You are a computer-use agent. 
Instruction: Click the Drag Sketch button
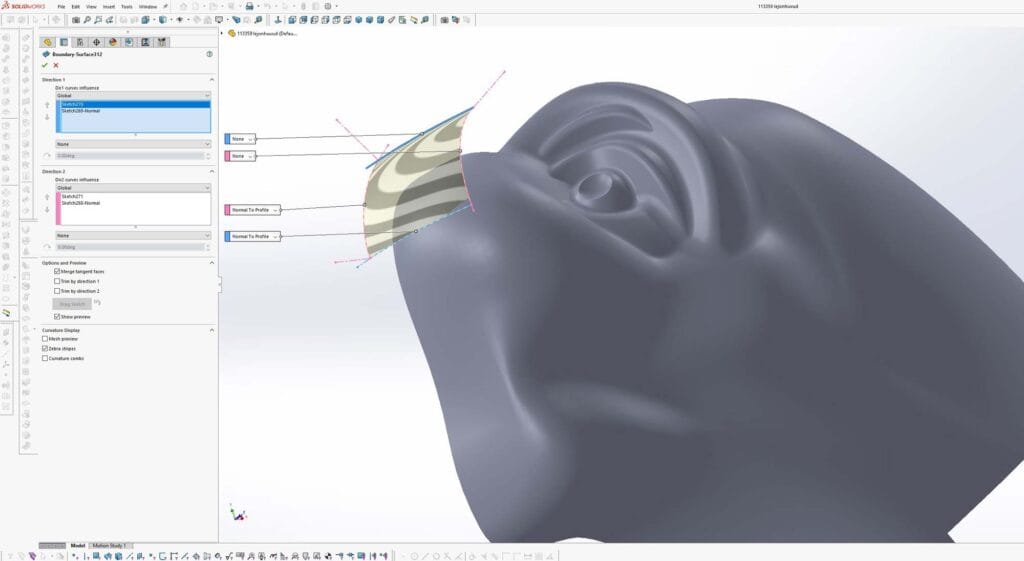72,303
